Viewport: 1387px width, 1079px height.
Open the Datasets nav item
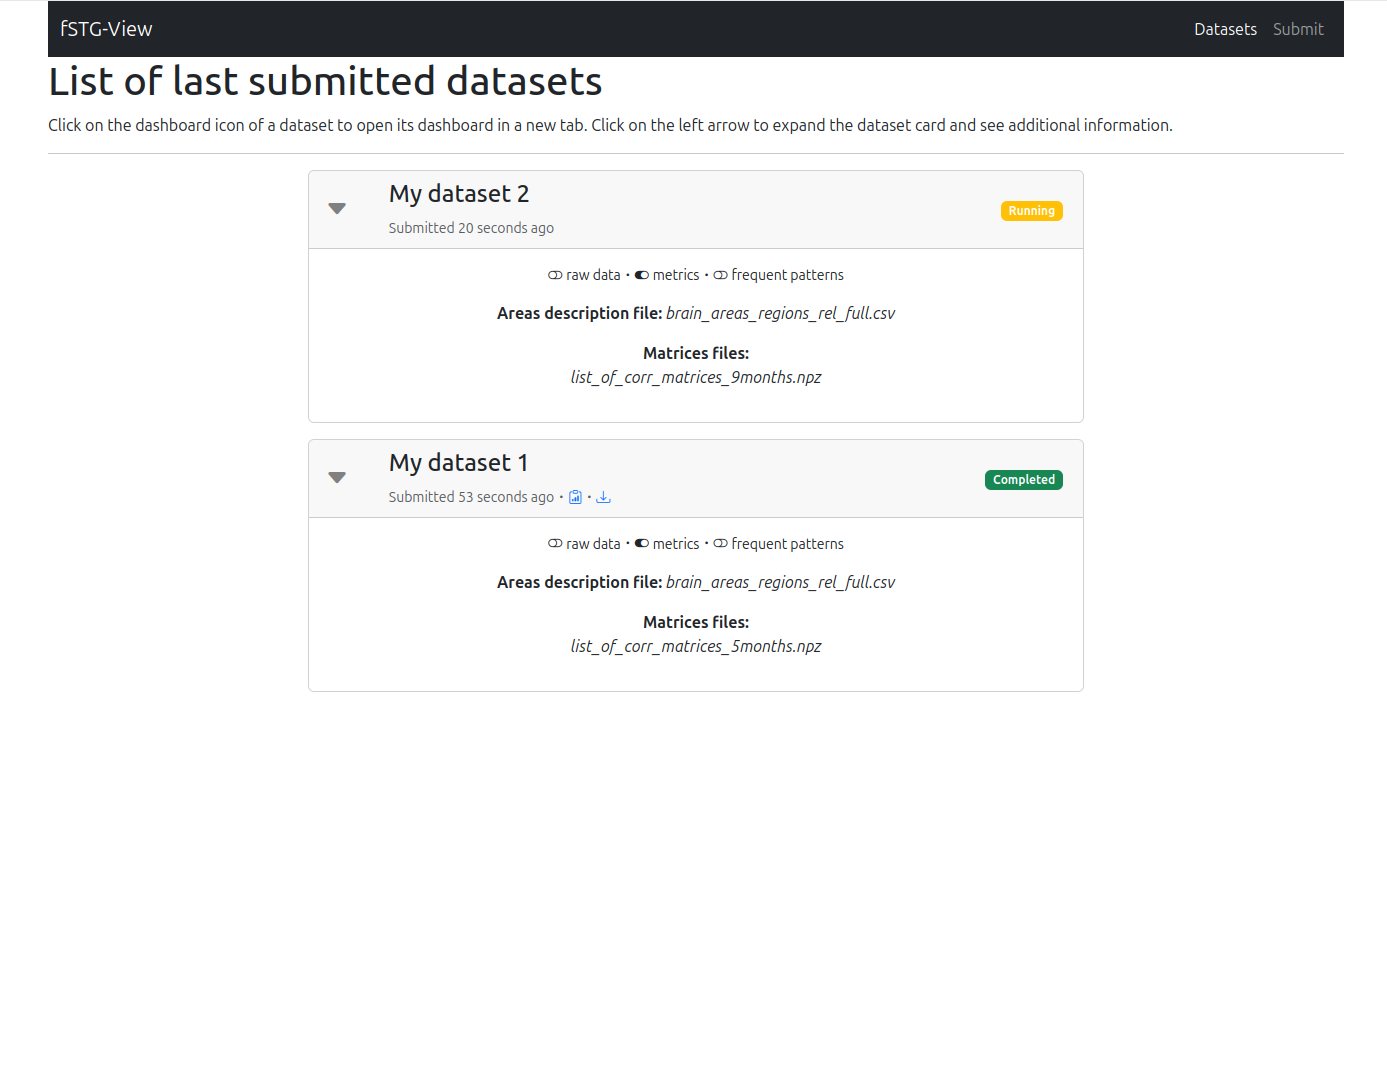coord(1225,29)
